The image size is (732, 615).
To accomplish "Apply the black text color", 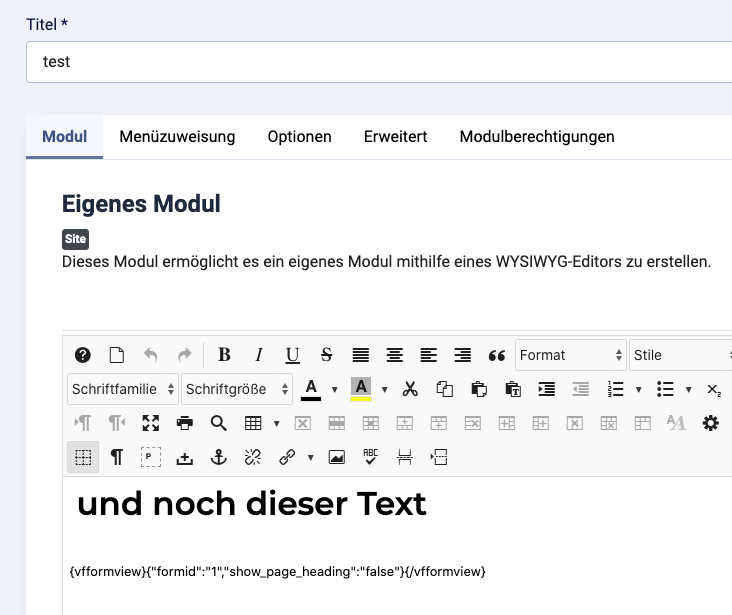I will [311, 389].
